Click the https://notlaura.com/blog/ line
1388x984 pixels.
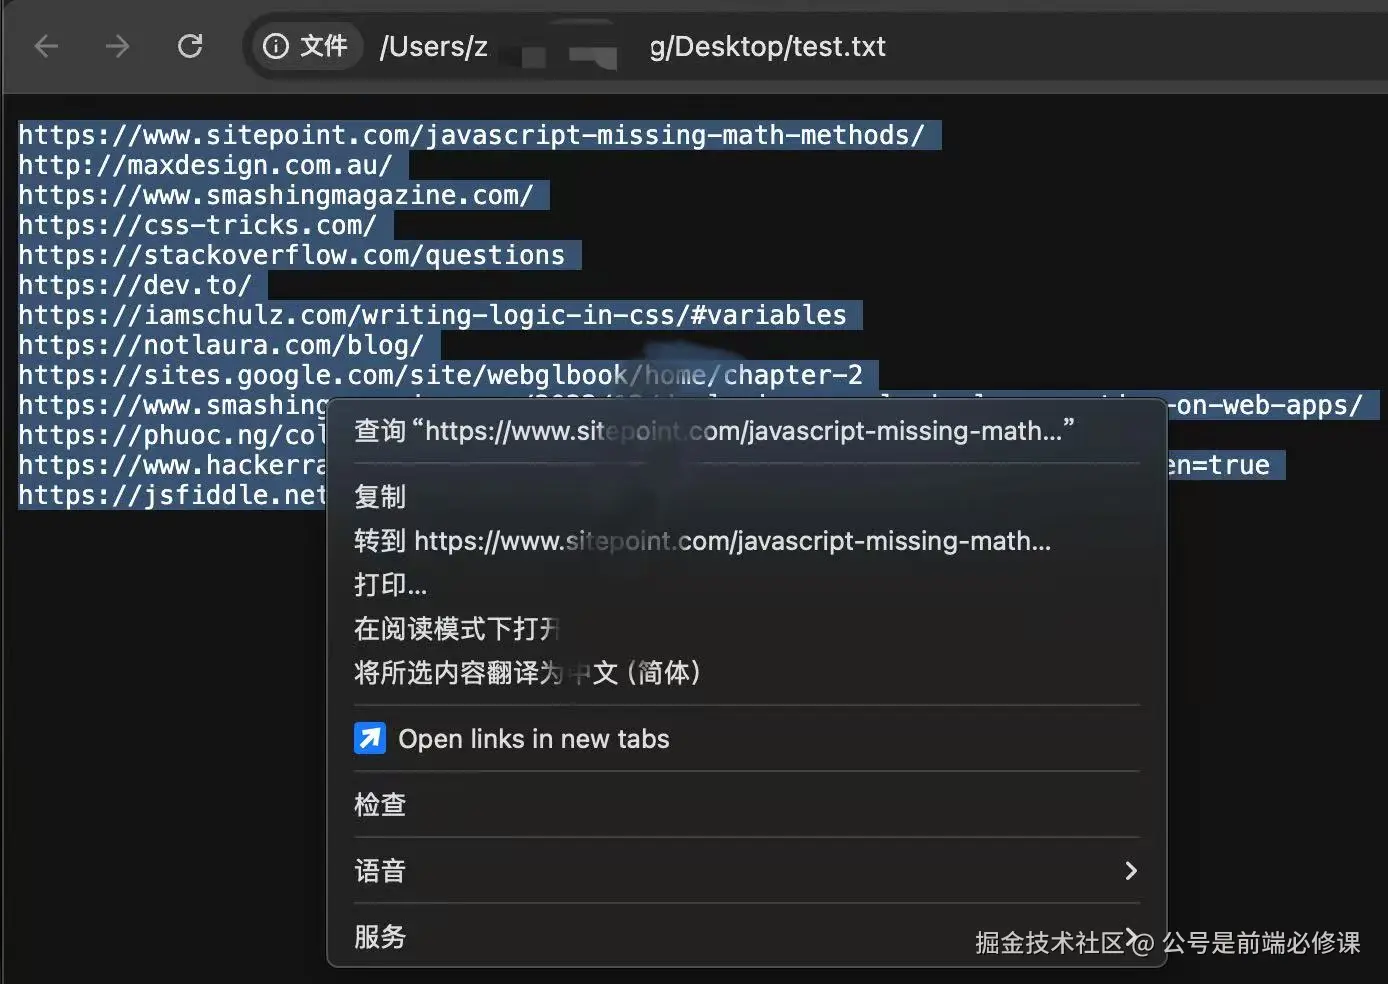[221, 345]
